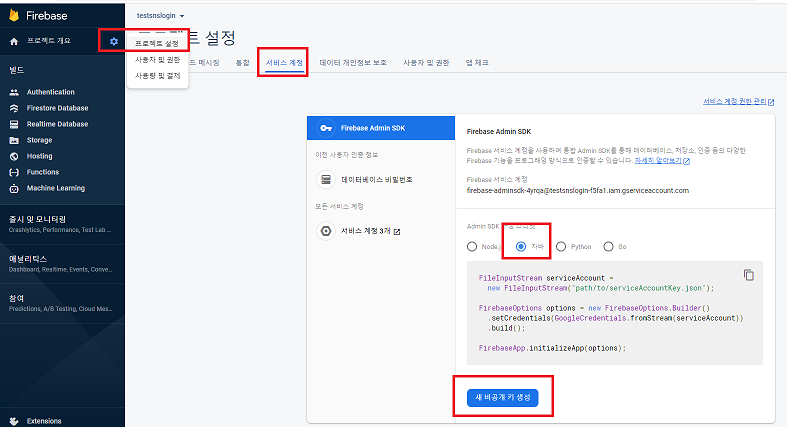Image resolution: width=787 pixels, height=427 pixels.
Task: Click the database secrets storage icon
Action: pos(326,179)
